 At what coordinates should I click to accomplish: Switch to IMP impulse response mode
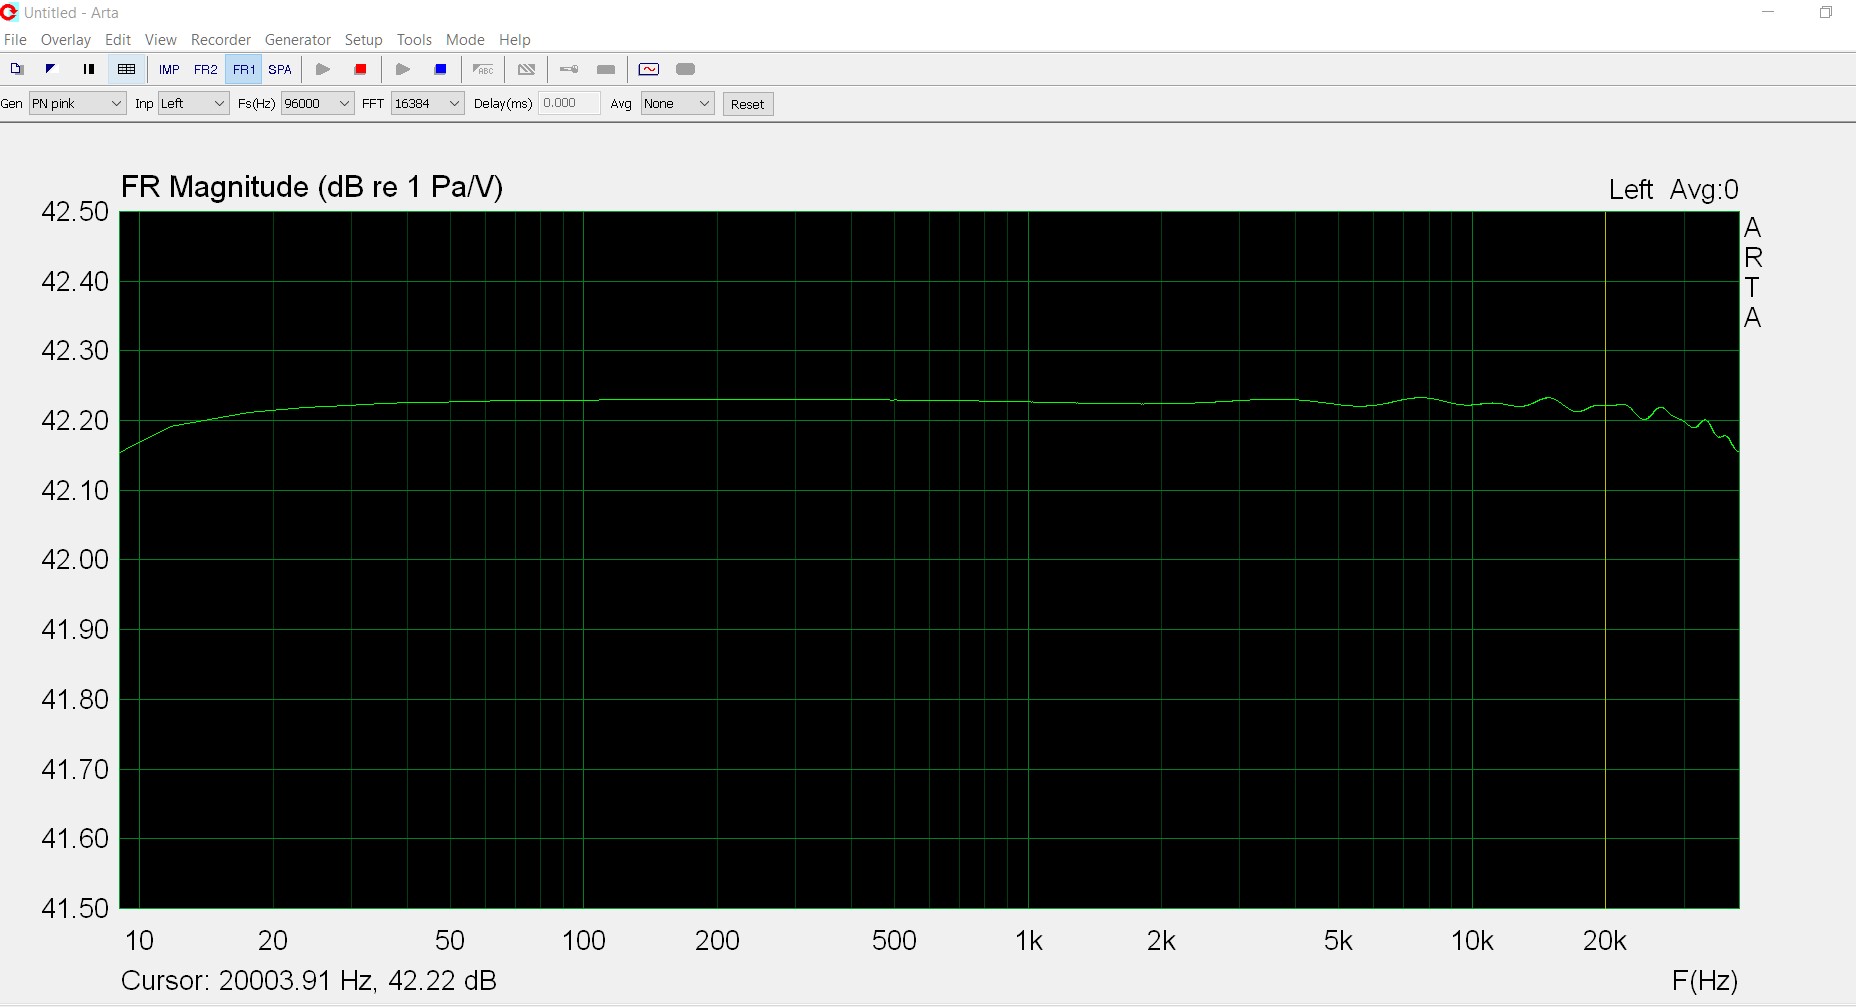169,69
